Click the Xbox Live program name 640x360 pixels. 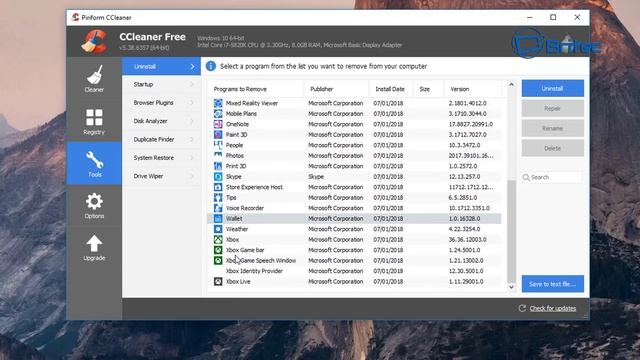[x=238, y=282]
